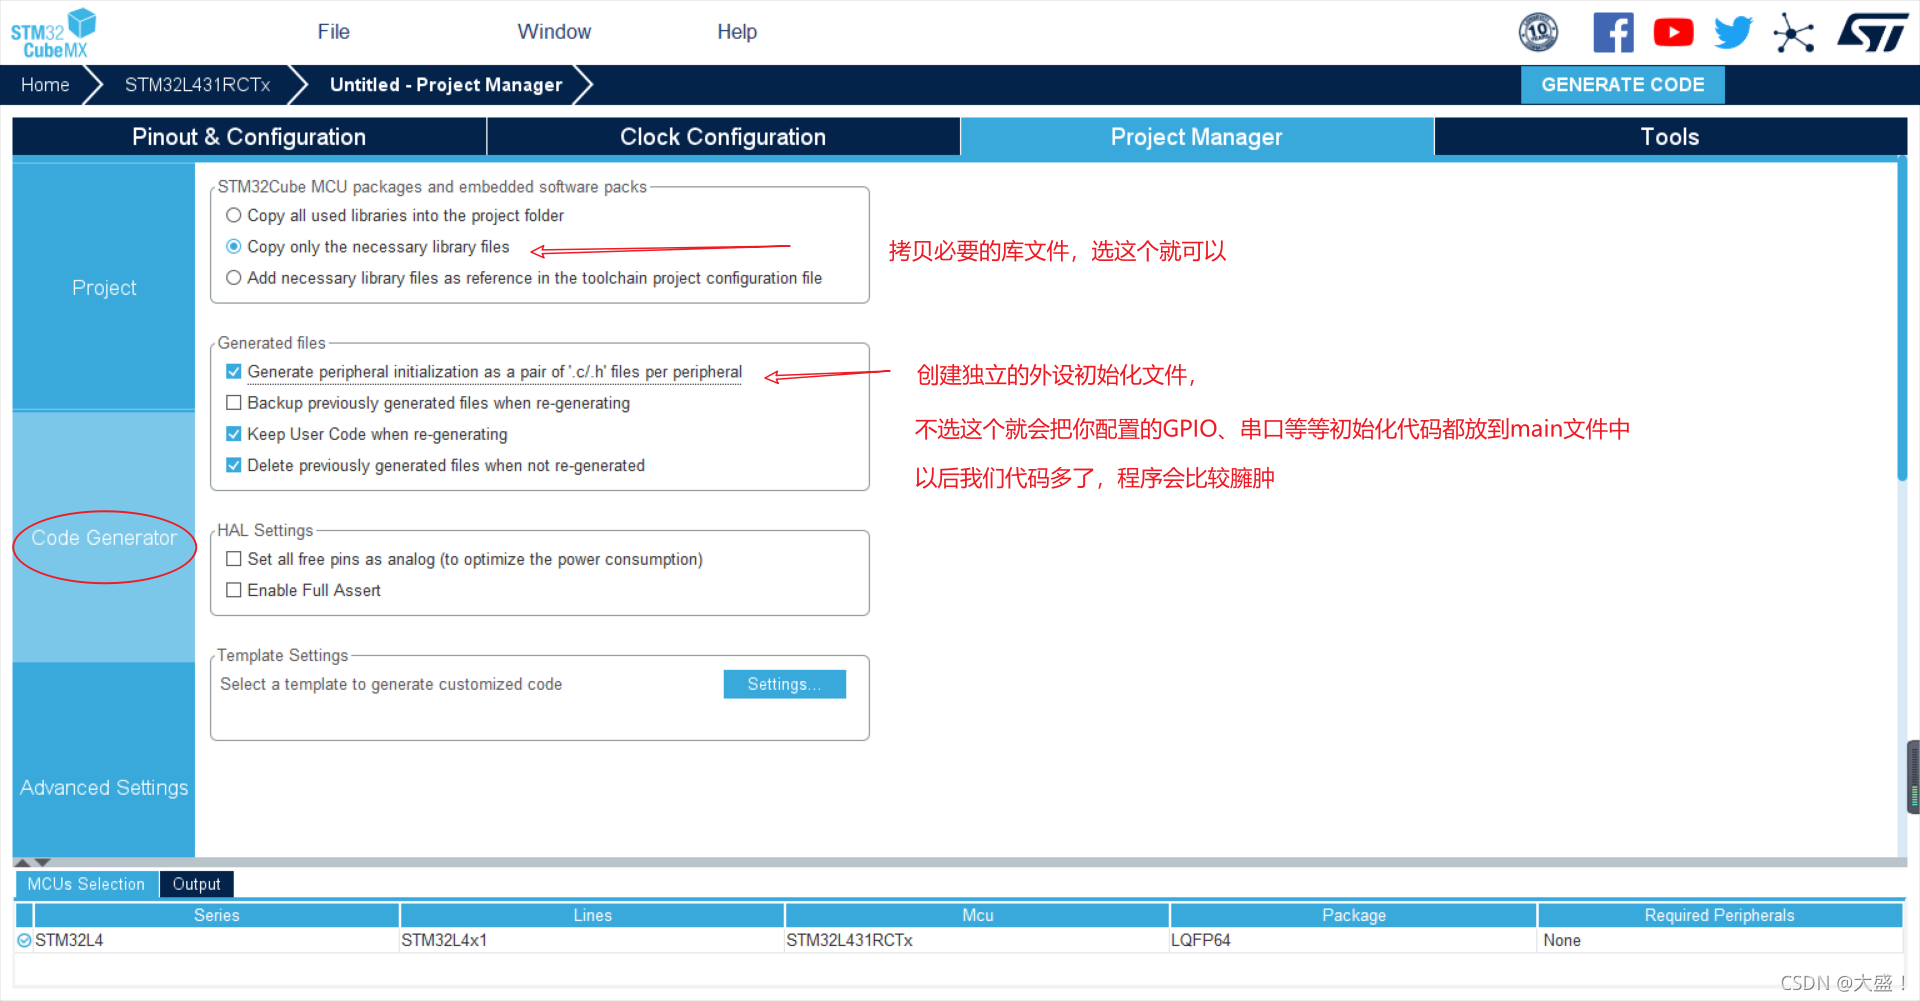
Task: Enable Full Assert checkbox
Action: tap(233, 589)
